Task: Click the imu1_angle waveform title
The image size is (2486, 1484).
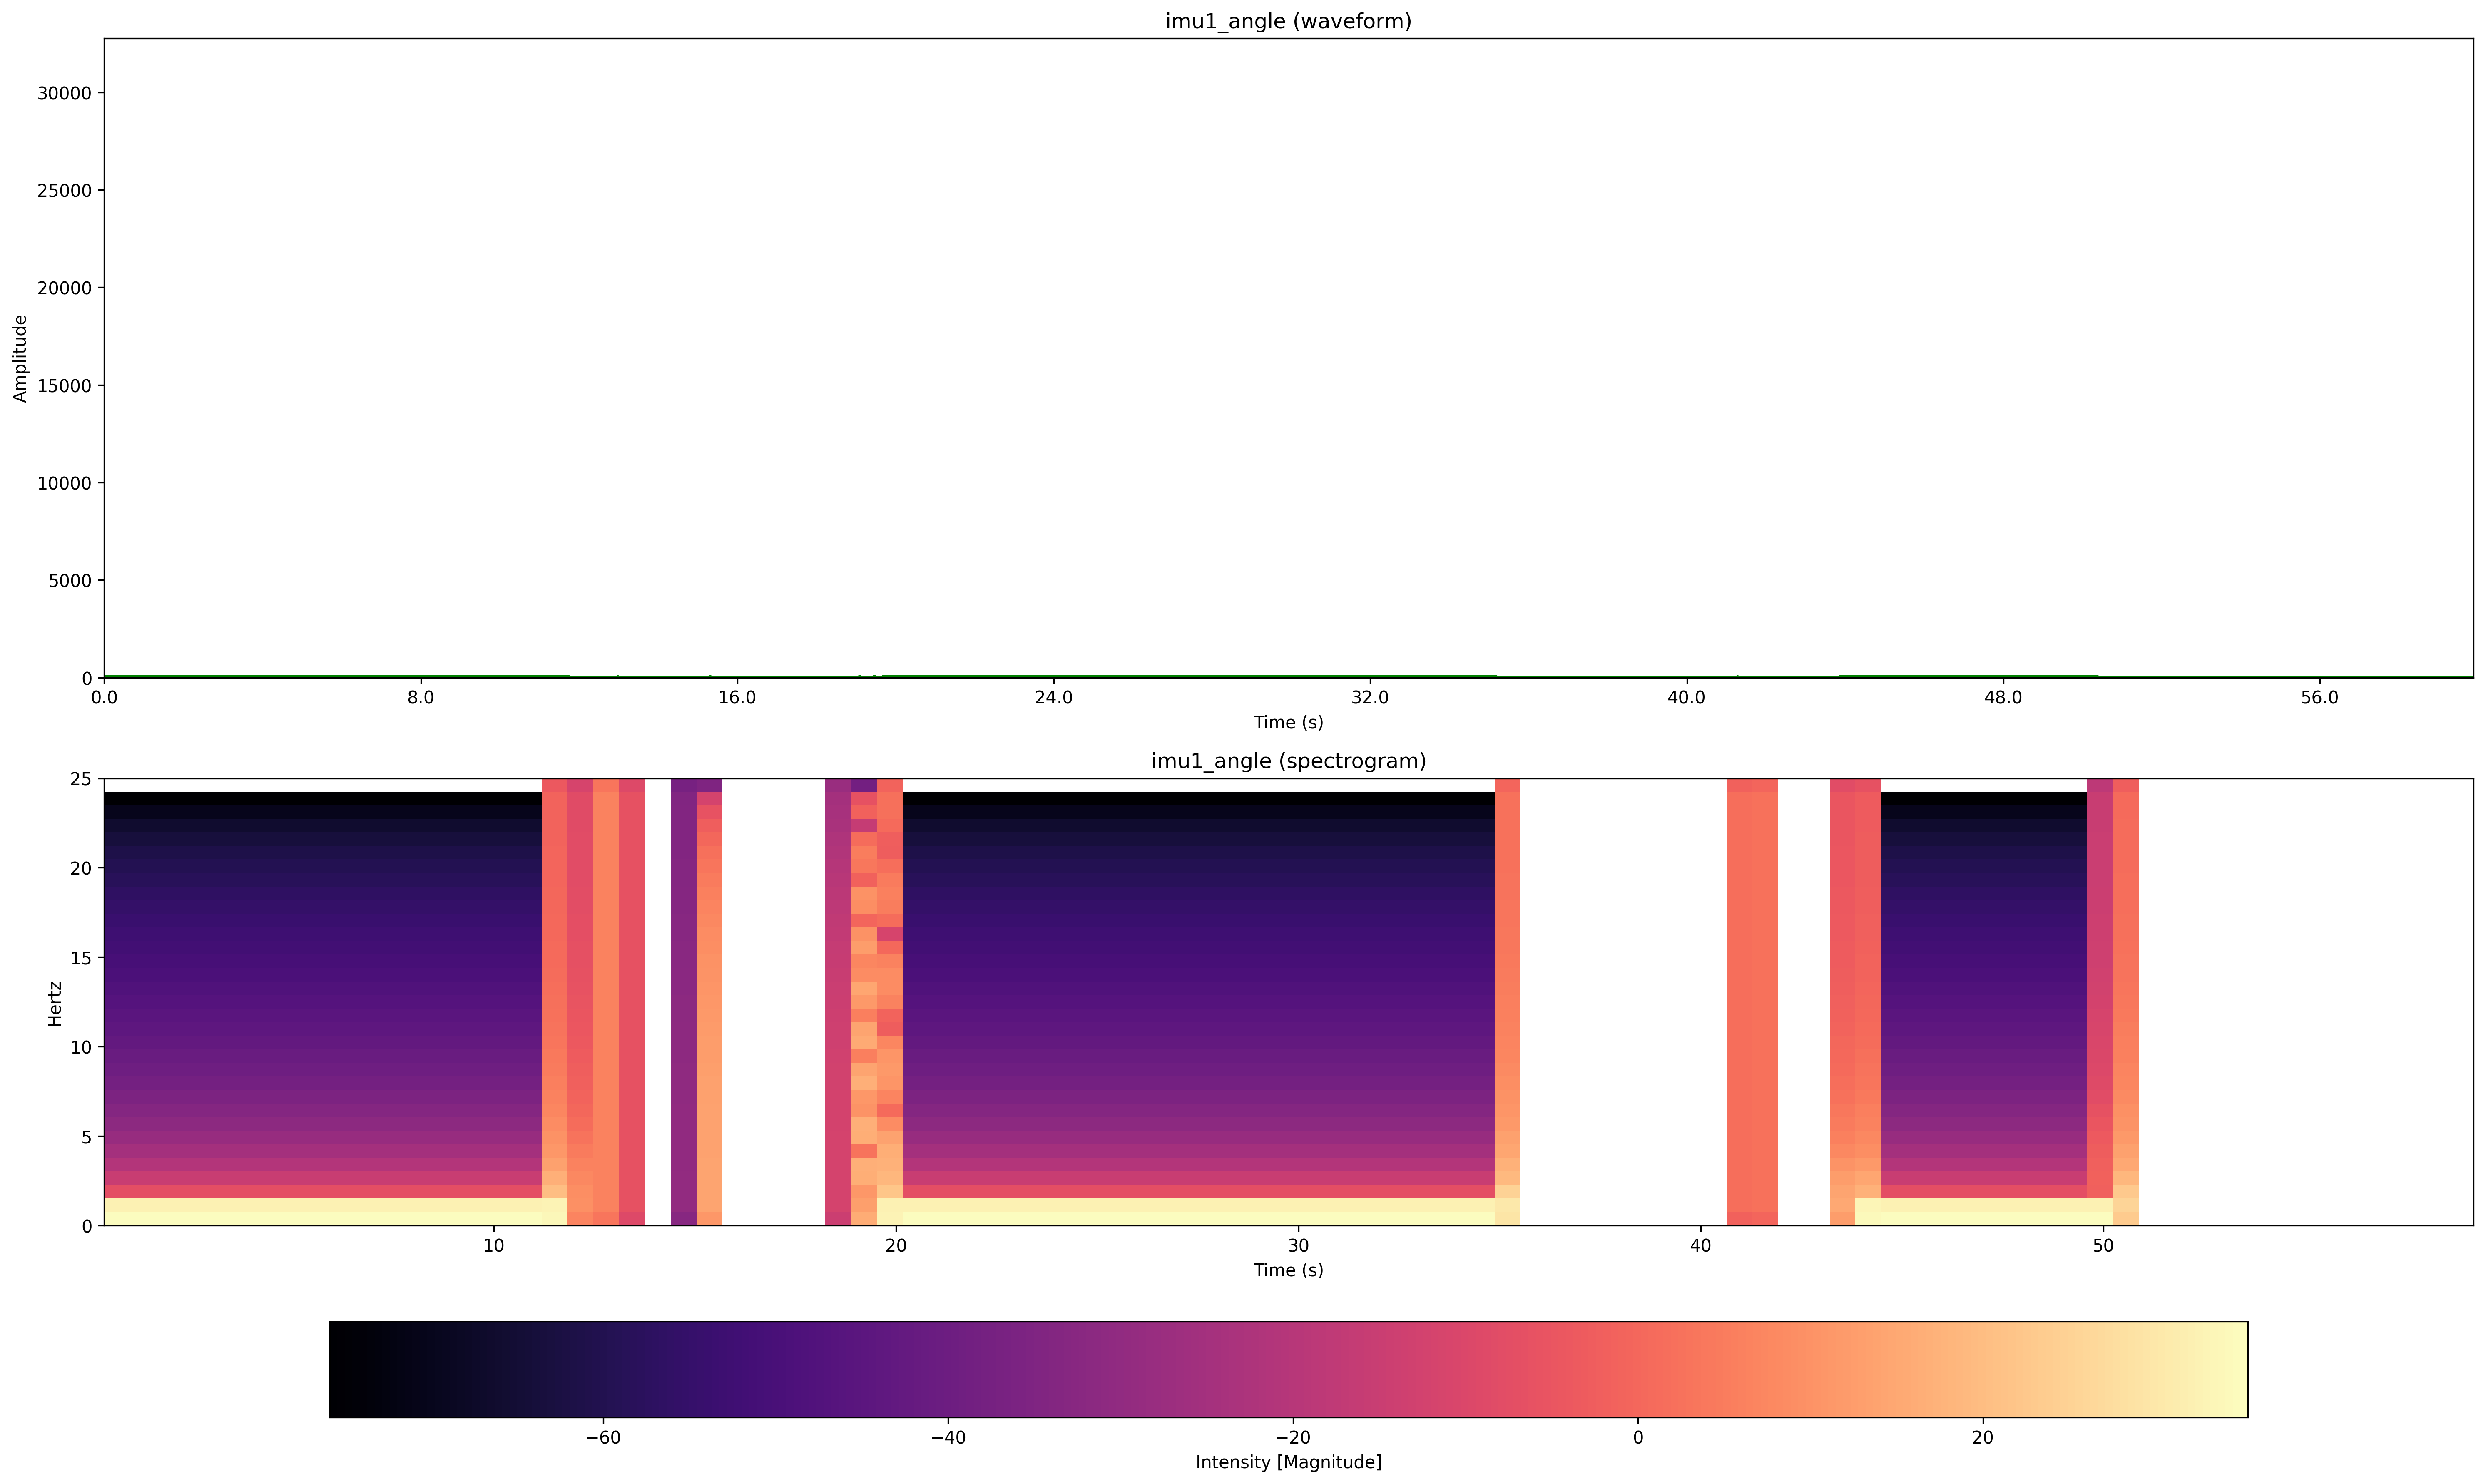Action: click(1288, 21)
